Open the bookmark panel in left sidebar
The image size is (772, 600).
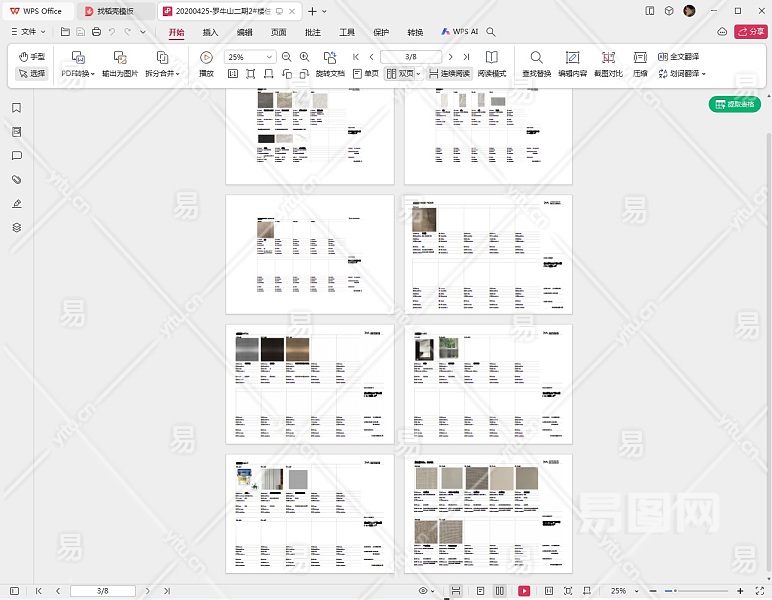pos(16,108)
